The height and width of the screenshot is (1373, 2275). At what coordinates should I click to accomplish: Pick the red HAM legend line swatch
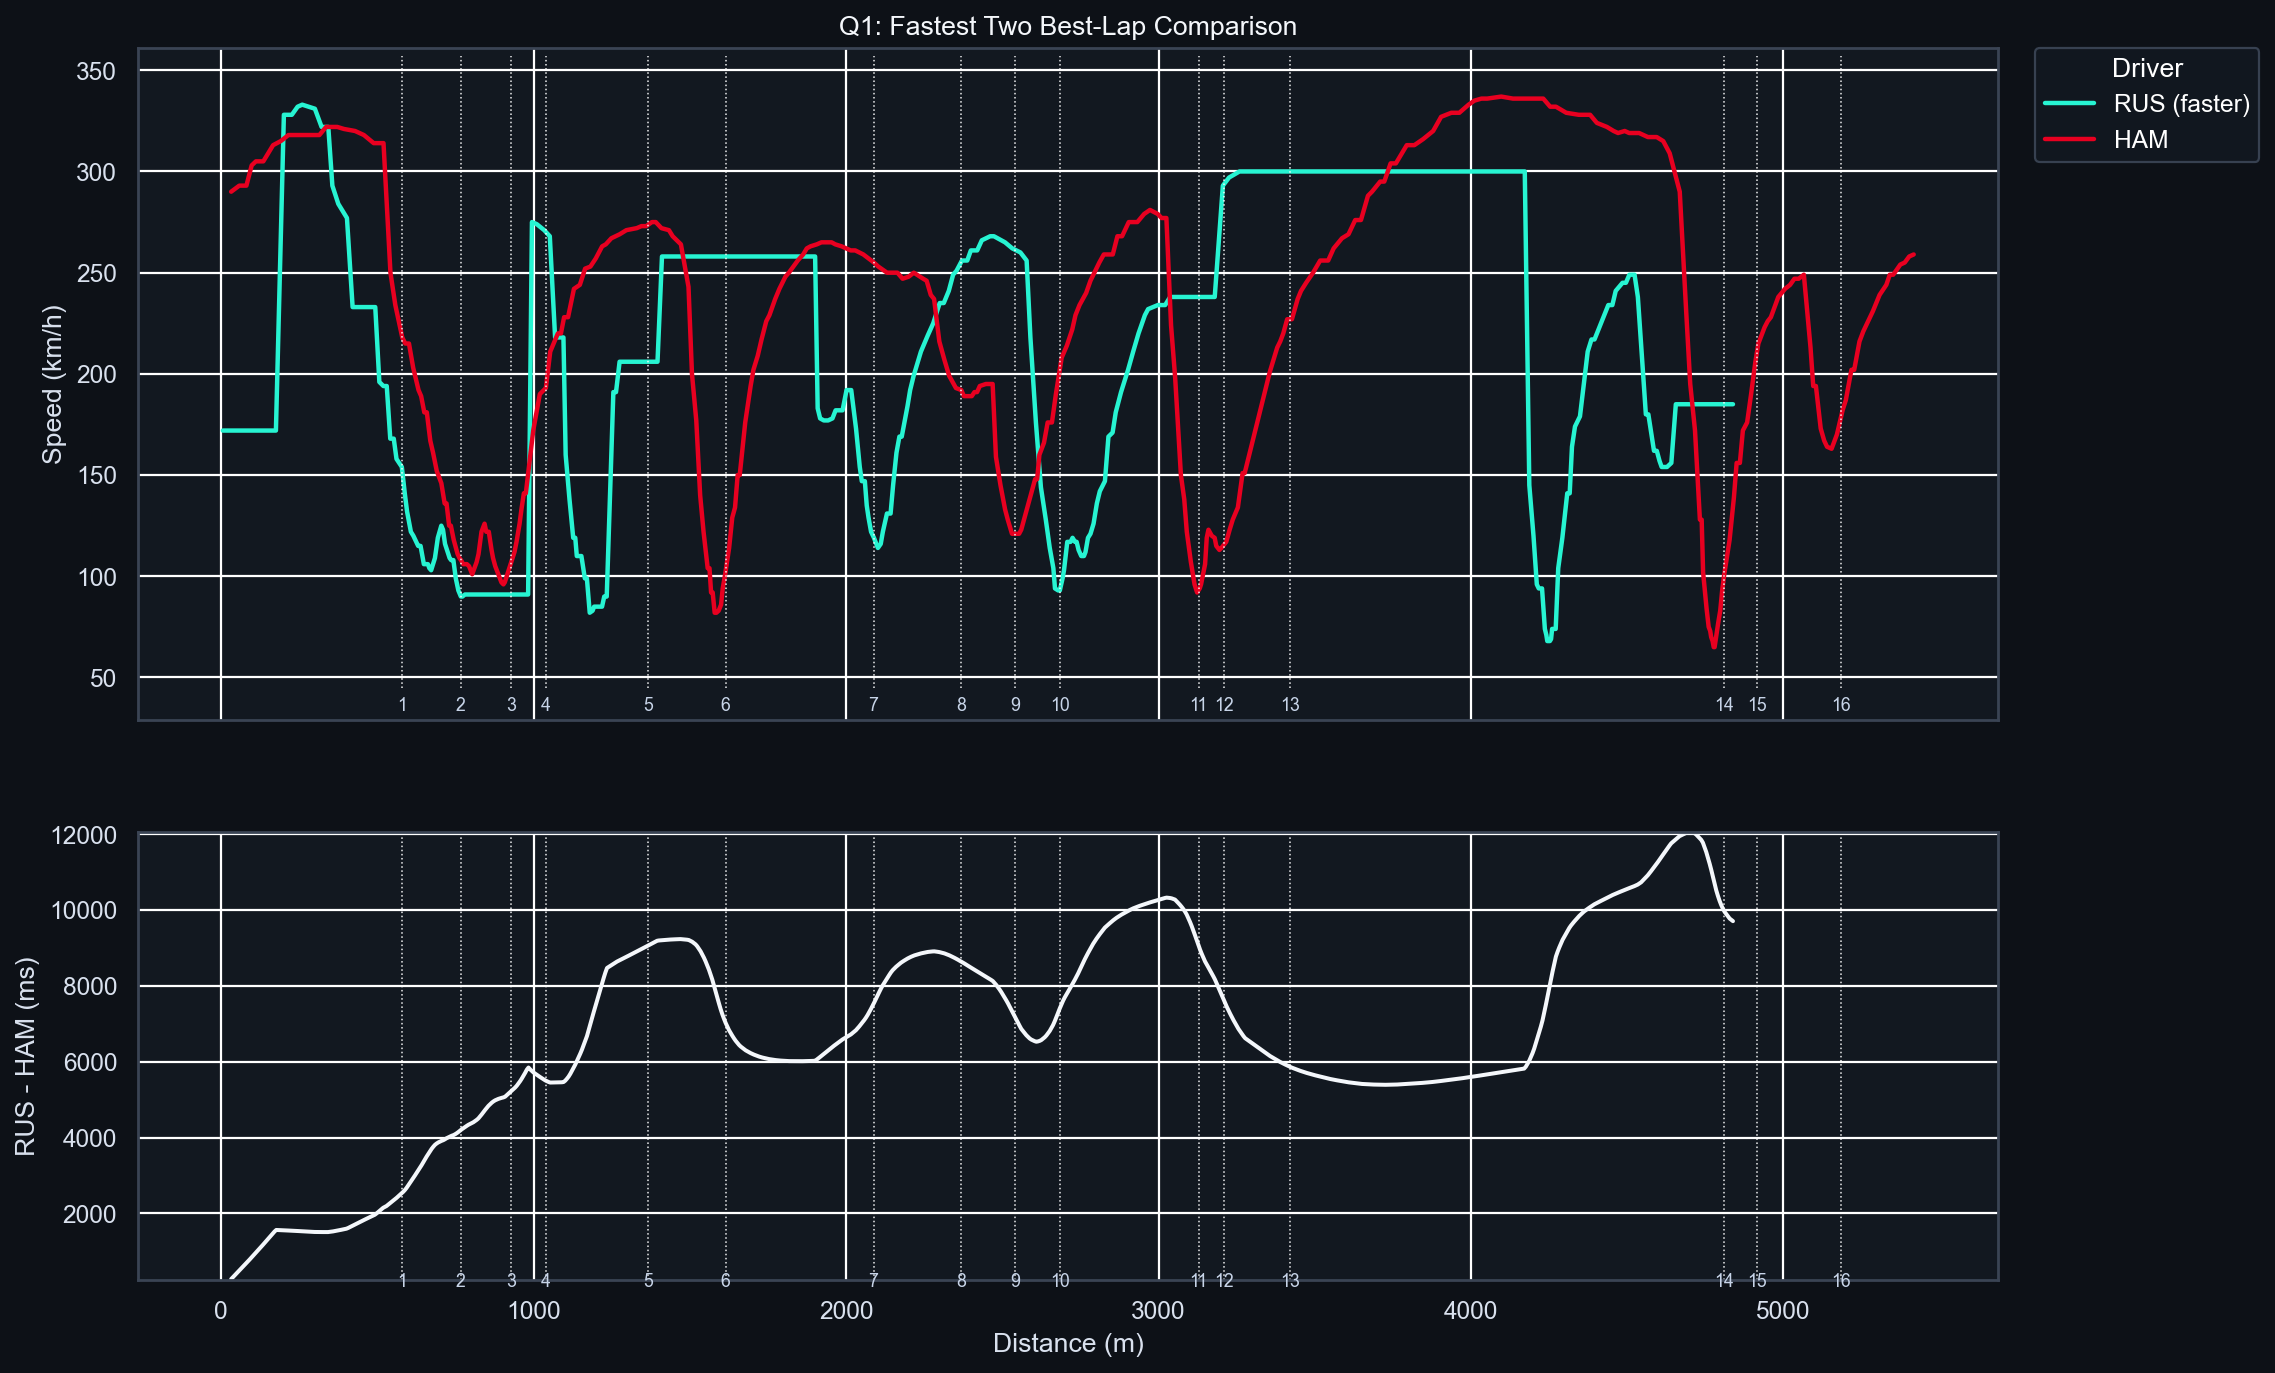(2070, 139)
